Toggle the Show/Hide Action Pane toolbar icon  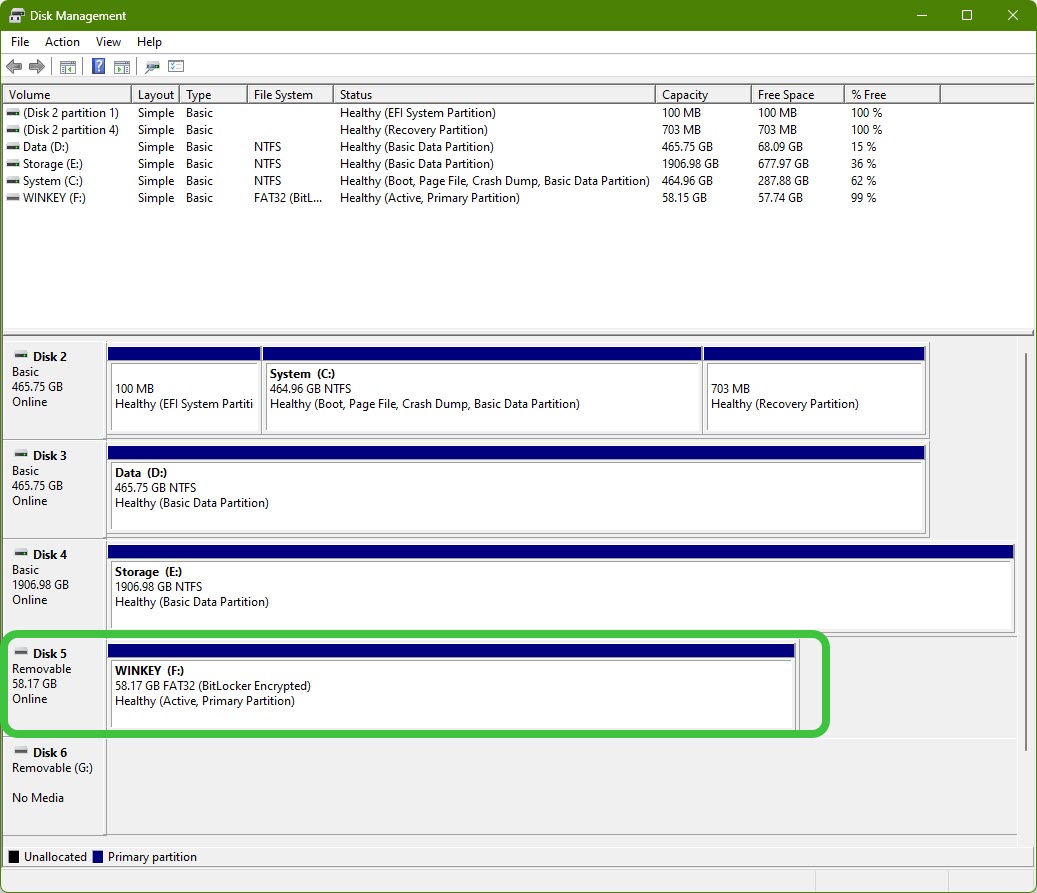[x=122, y=66]
